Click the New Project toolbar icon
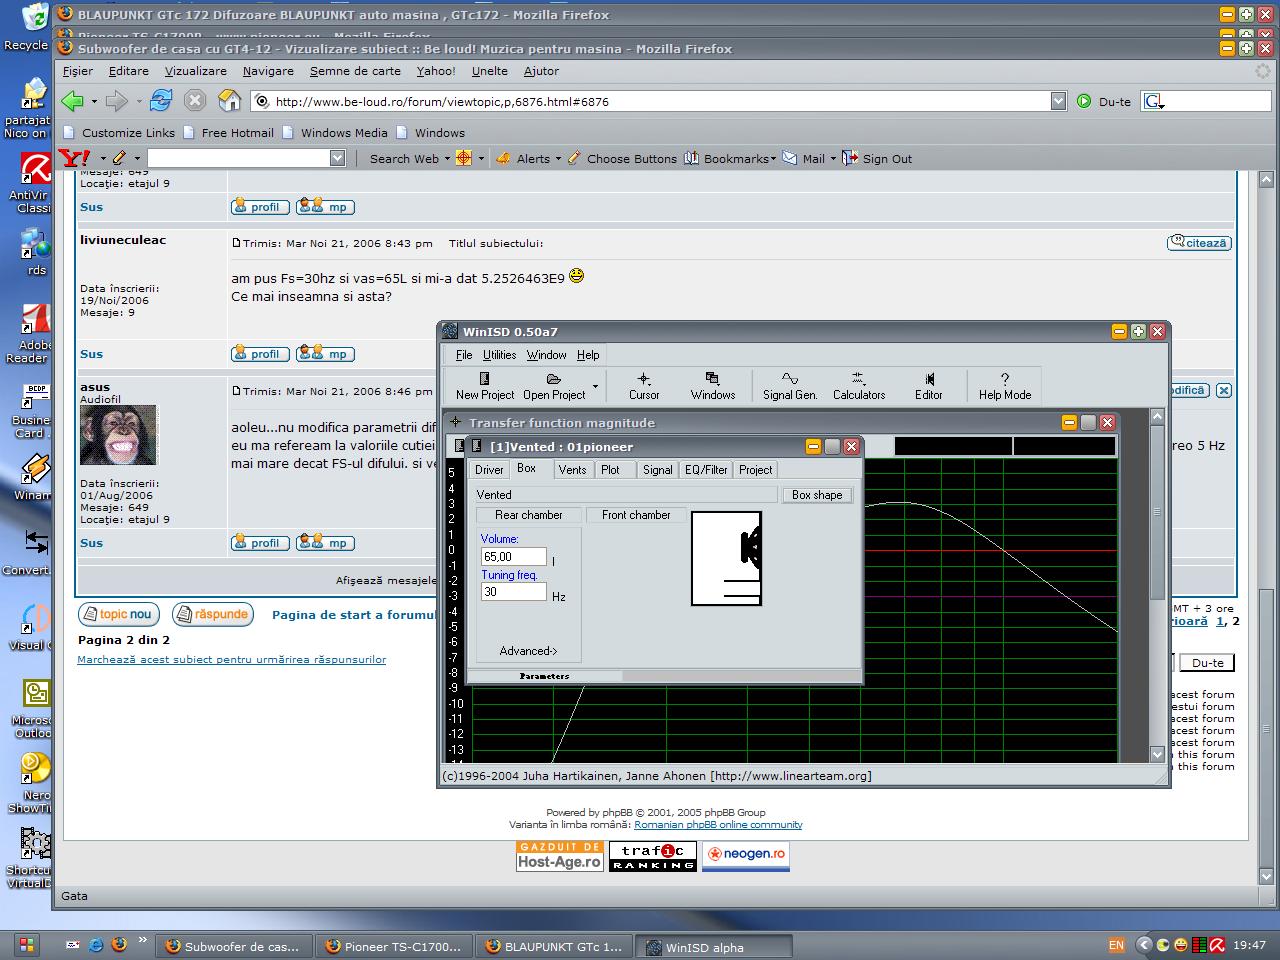1280x960 pixels. click(x=484, y=379)
